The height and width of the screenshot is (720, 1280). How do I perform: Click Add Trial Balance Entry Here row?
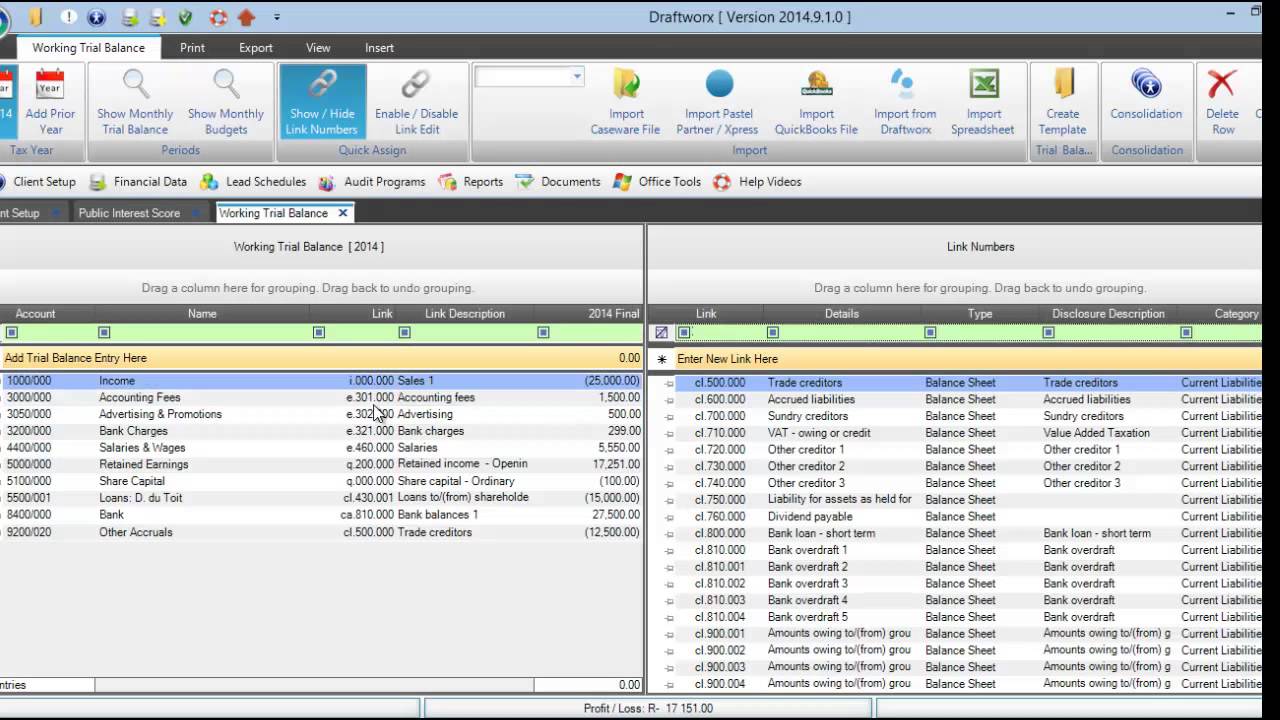(x=321, y=358)
